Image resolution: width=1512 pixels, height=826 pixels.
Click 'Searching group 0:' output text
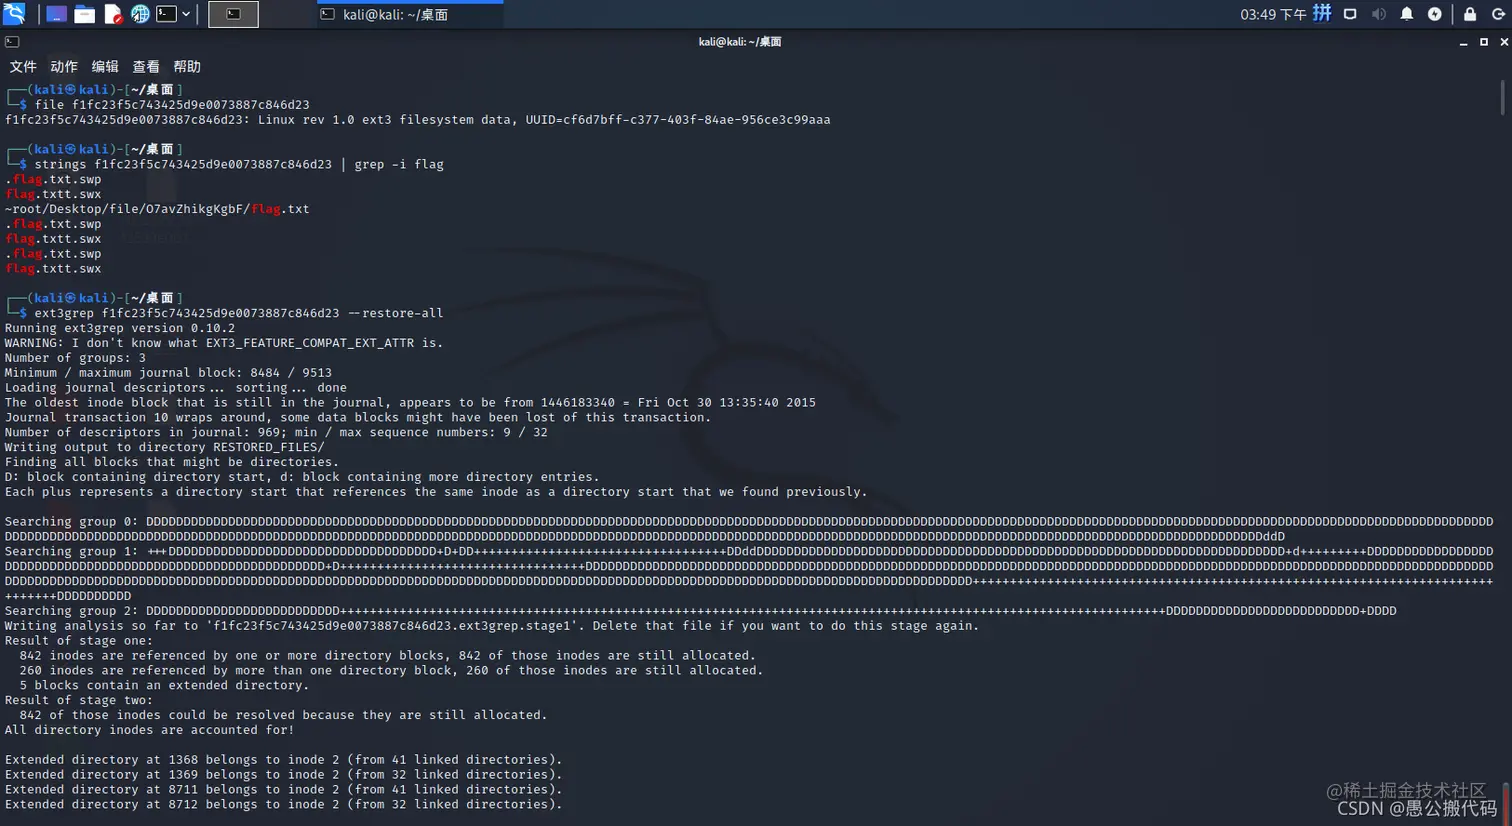pos(71,522)
